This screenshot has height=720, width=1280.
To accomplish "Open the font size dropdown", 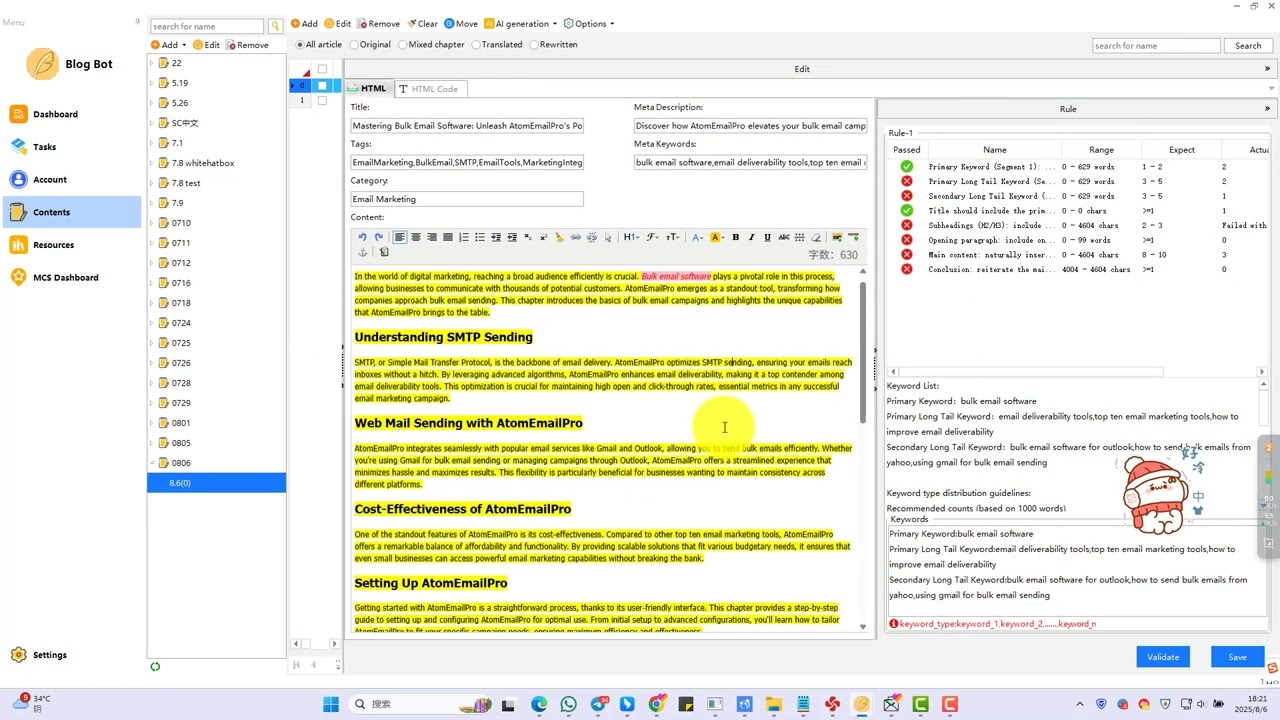I will coord(673,237).
